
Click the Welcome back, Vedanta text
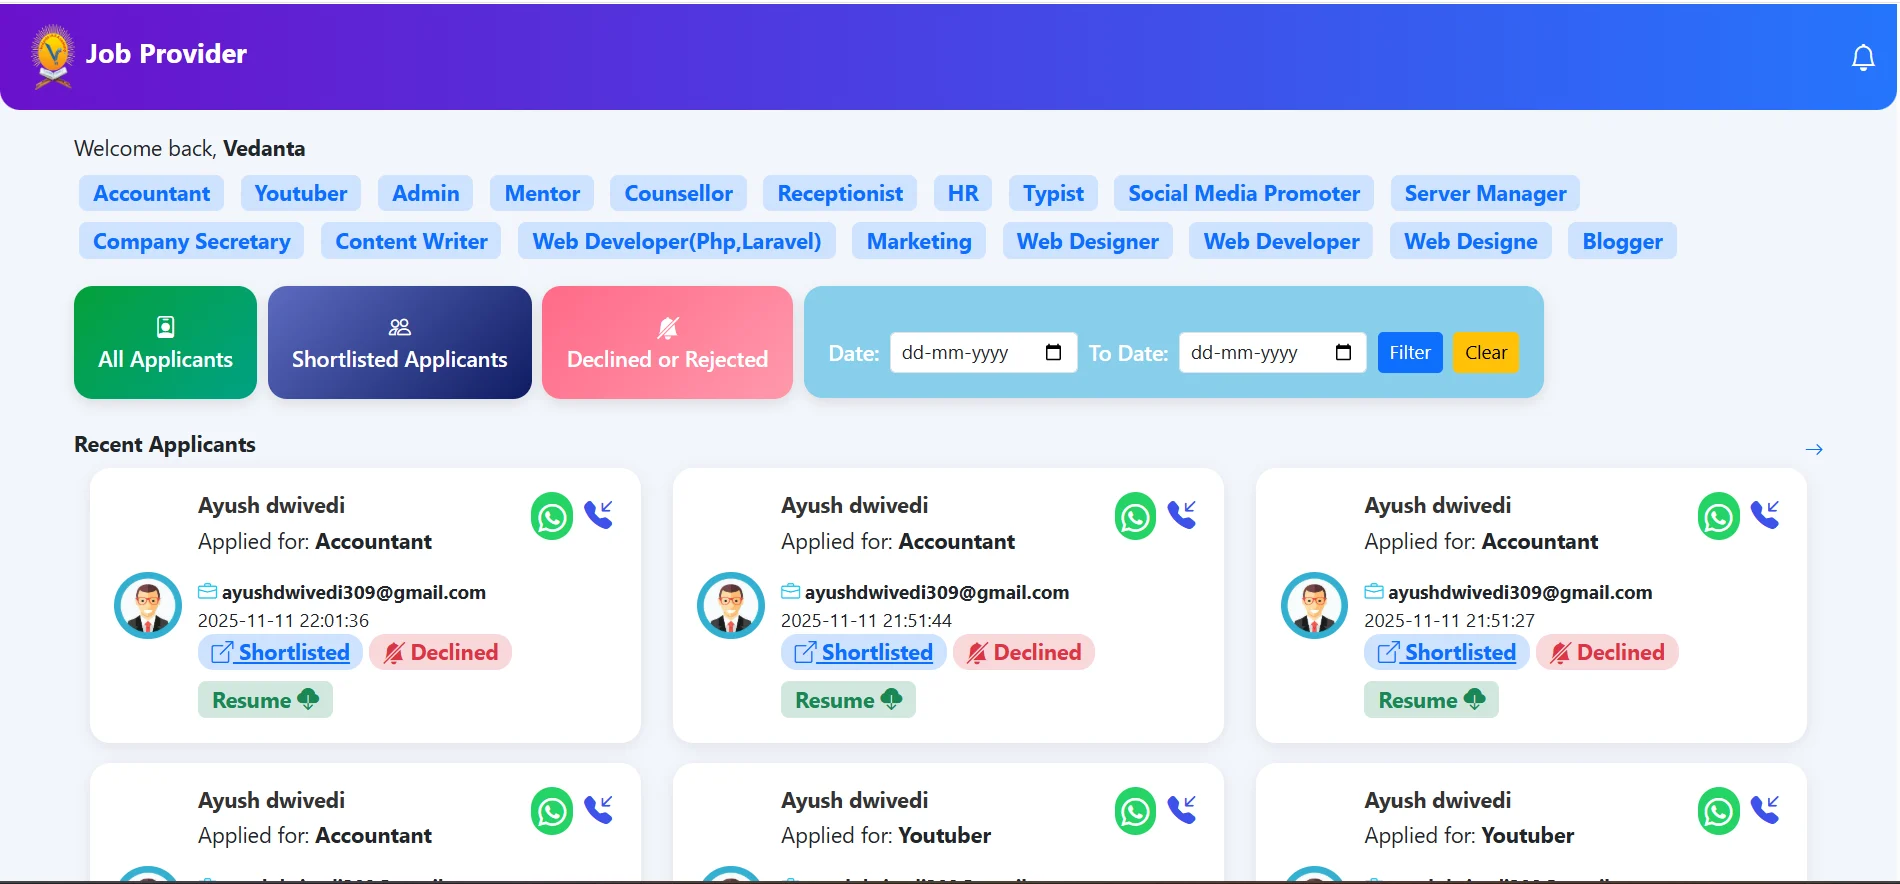190,148
